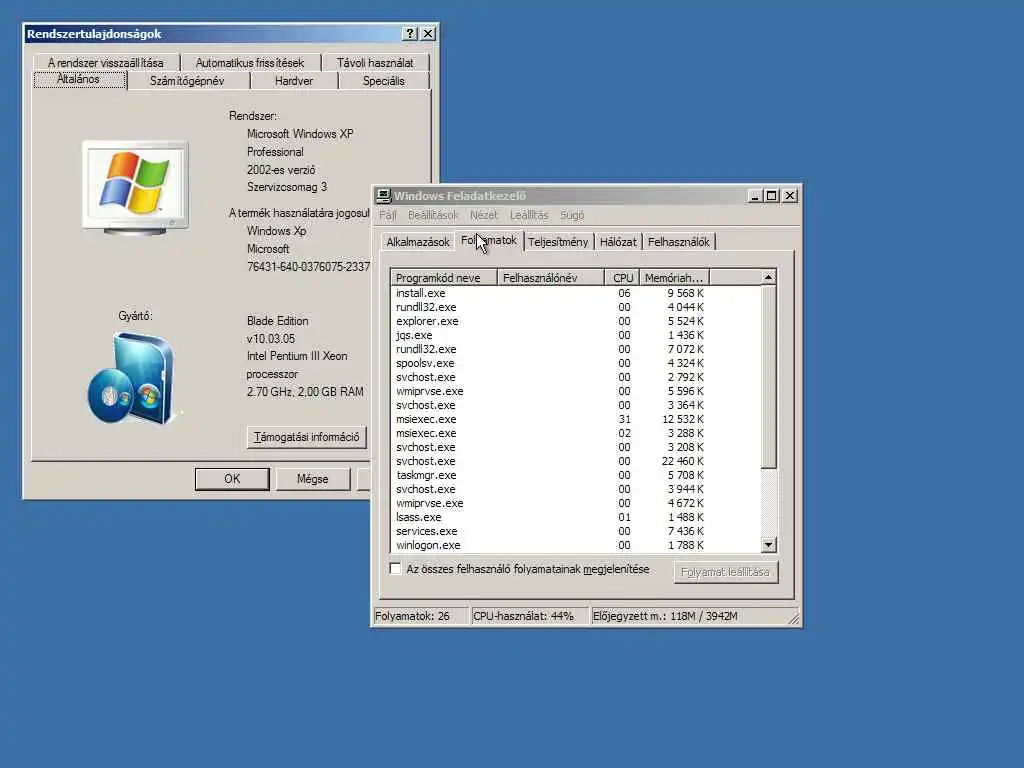Image resolution: width=1024 pixels, height=768 pixels.
Task: Select the spoolsv.exe process row
Action: point(576,363)
